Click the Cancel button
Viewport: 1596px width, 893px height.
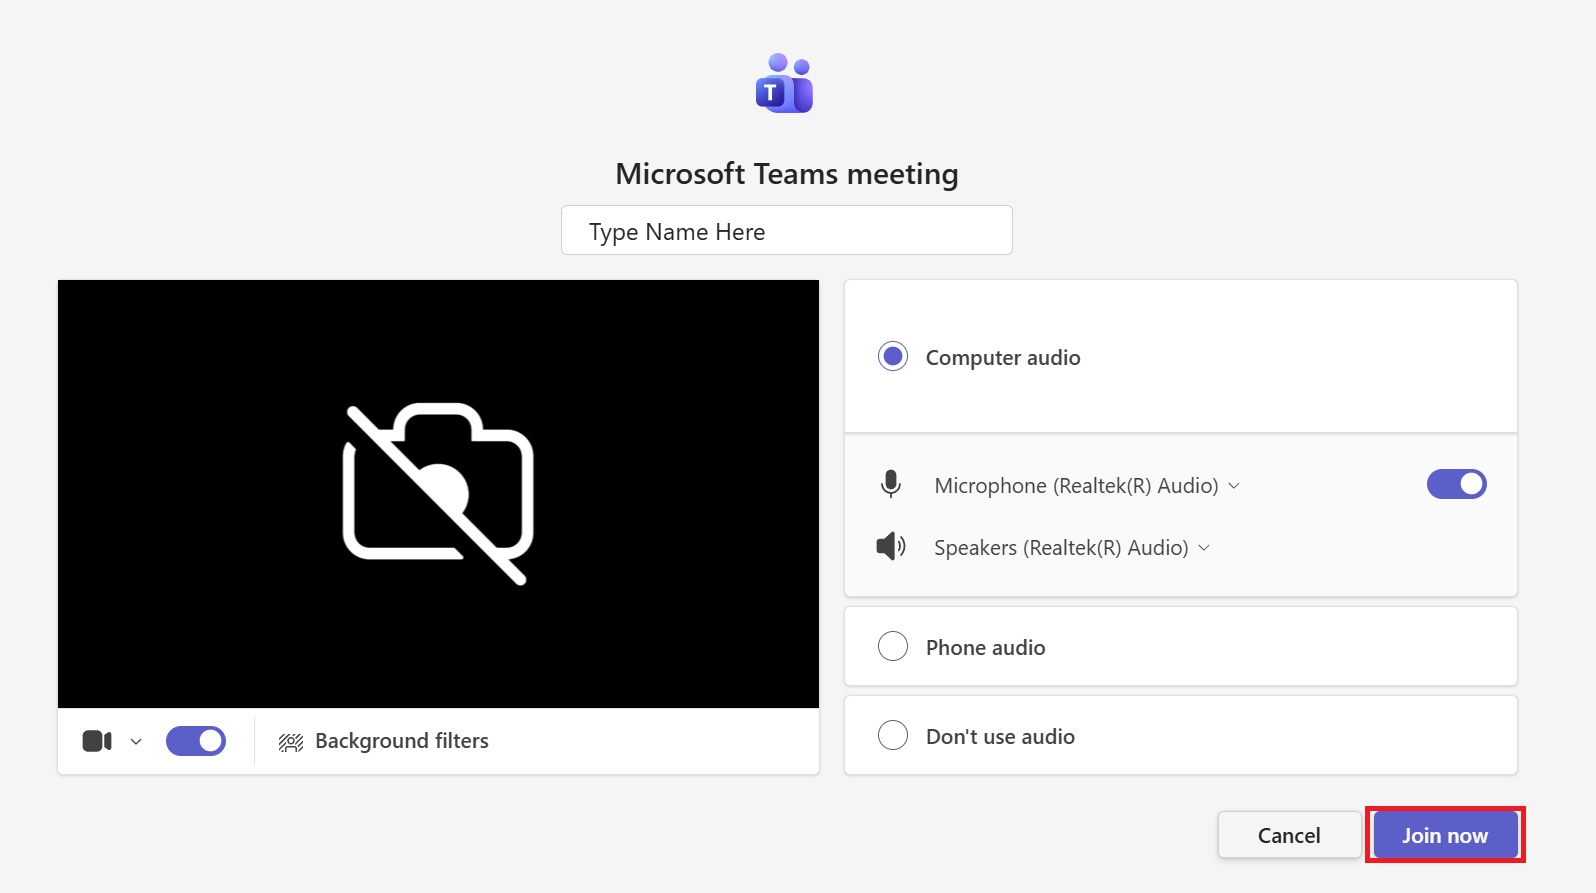click(1288, 835)
